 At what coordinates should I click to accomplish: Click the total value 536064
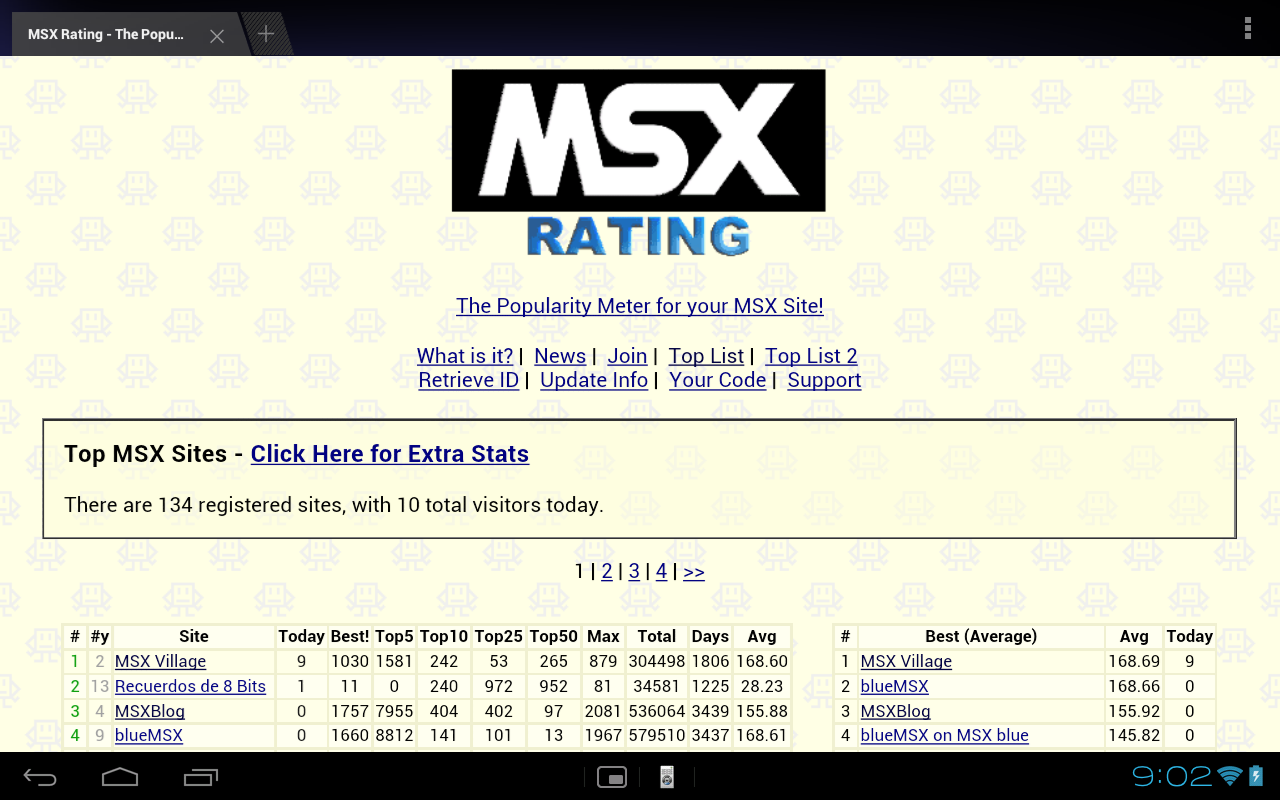(x=657, y=711)
